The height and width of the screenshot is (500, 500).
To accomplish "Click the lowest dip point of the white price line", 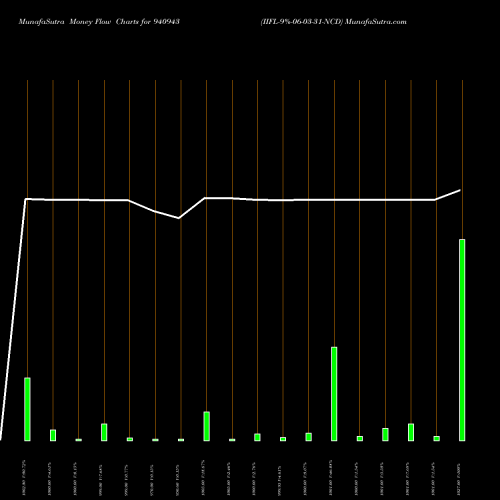I will click(179, 218).
